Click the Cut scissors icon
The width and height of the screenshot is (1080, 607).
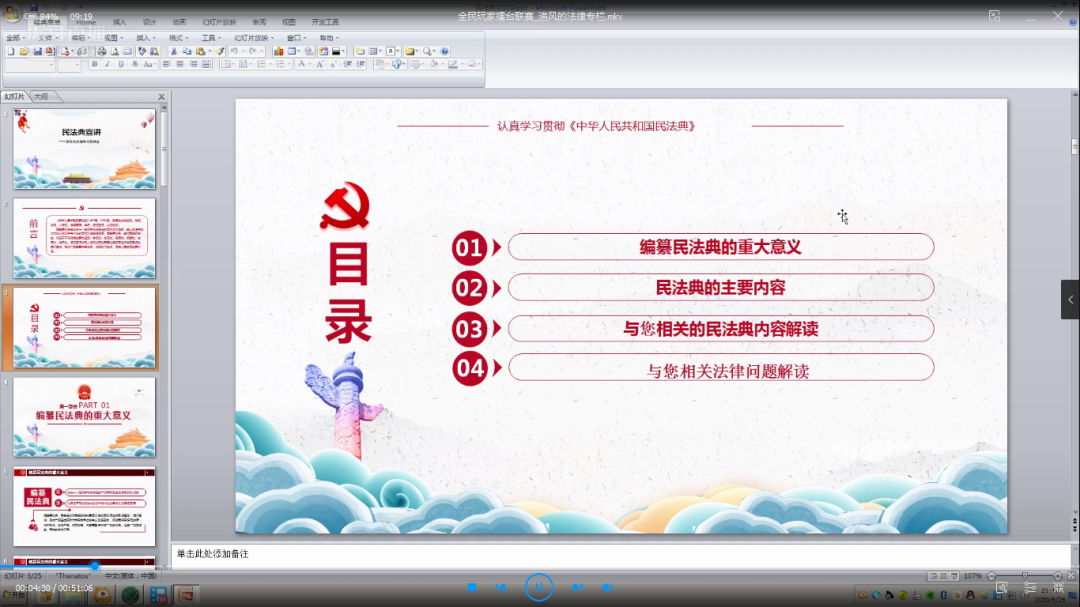click(x=173, y=51)
